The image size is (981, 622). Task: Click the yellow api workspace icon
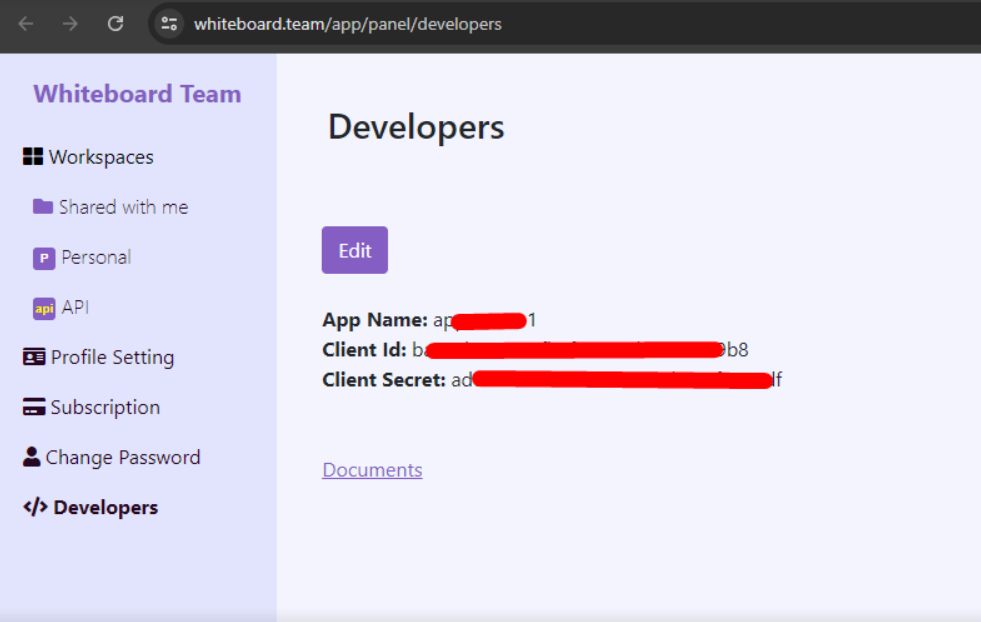click(x=44, y=308)
